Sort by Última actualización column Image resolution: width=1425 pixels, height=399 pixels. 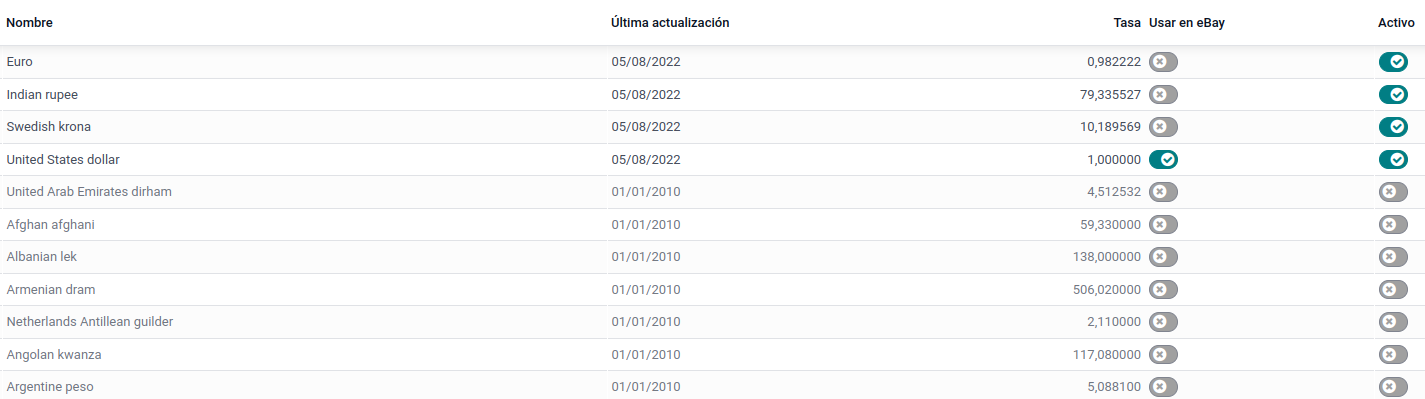coord(670,22)
